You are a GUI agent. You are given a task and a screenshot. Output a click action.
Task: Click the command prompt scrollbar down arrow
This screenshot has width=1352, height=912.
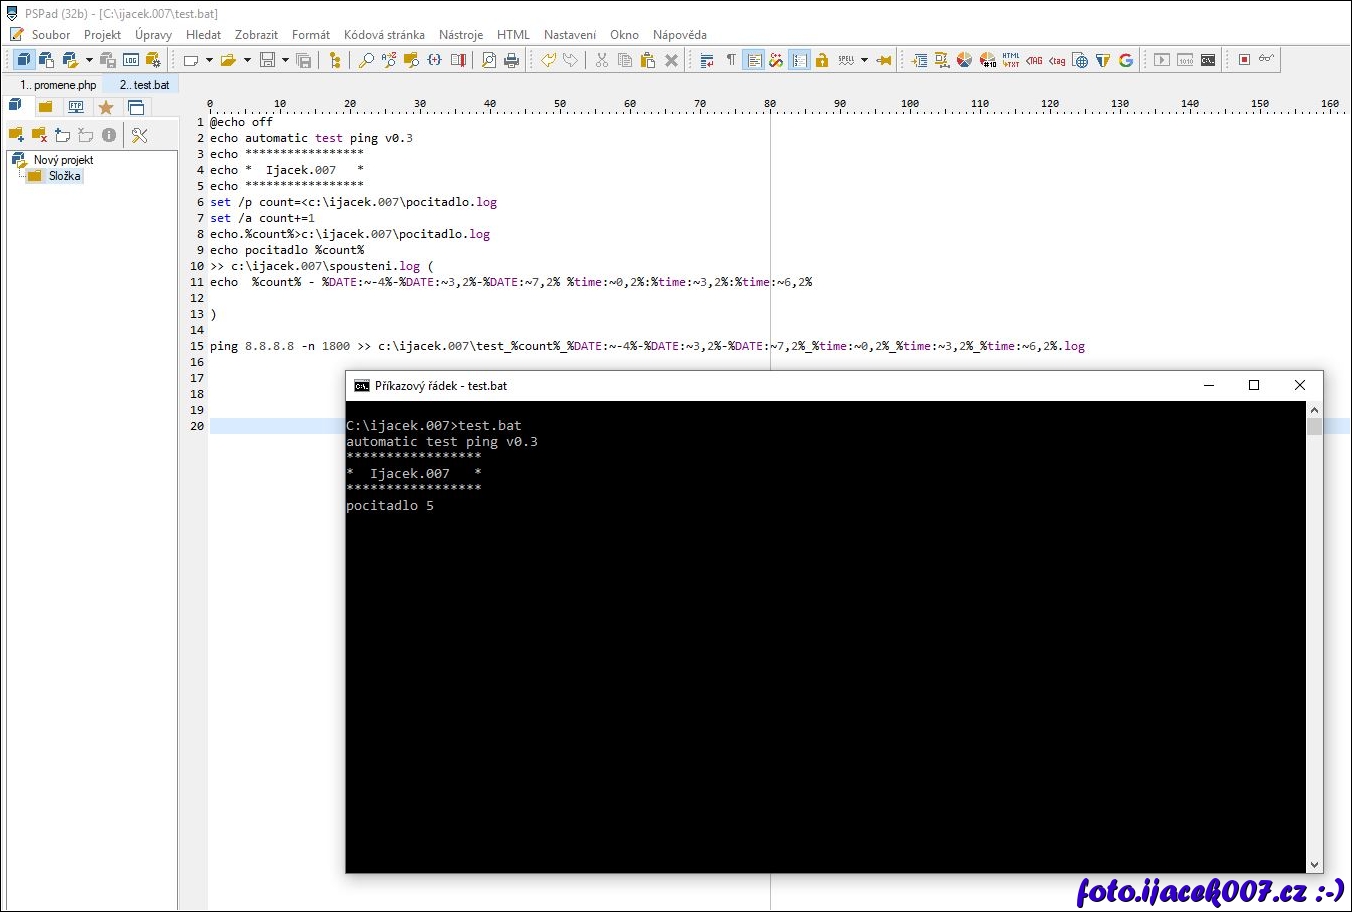[x=1314, y=865]
